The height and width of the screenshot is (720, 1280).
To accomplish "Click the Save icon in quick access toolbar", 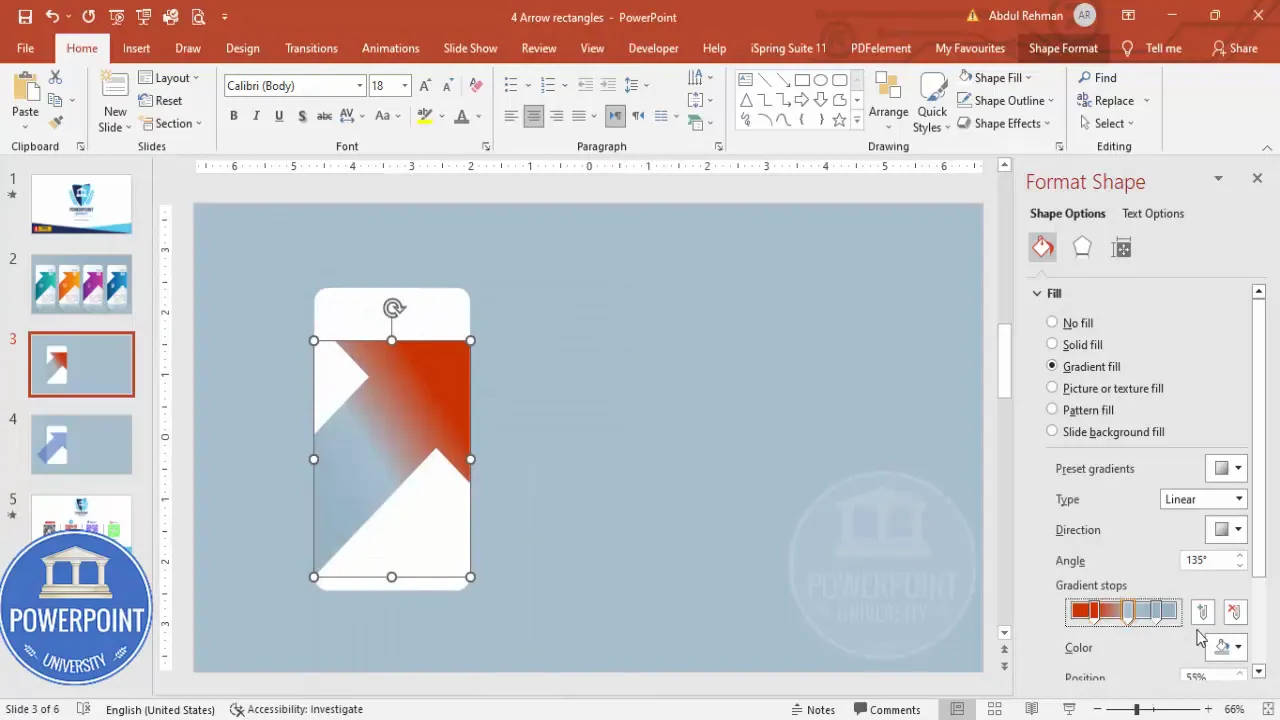I will 25,17.
